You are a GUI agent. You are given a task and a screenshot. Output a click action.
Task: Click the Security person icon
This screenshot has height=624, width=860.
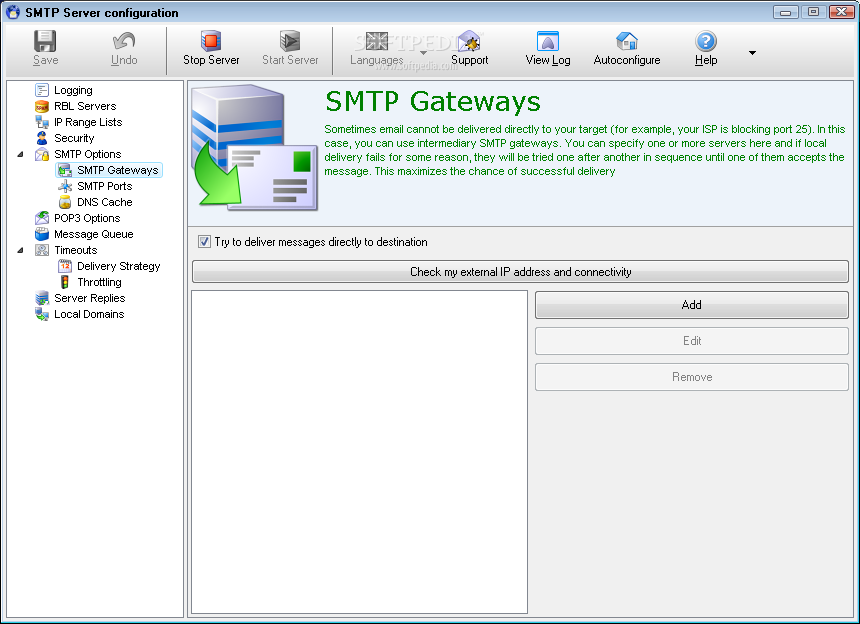coord(42,138)
